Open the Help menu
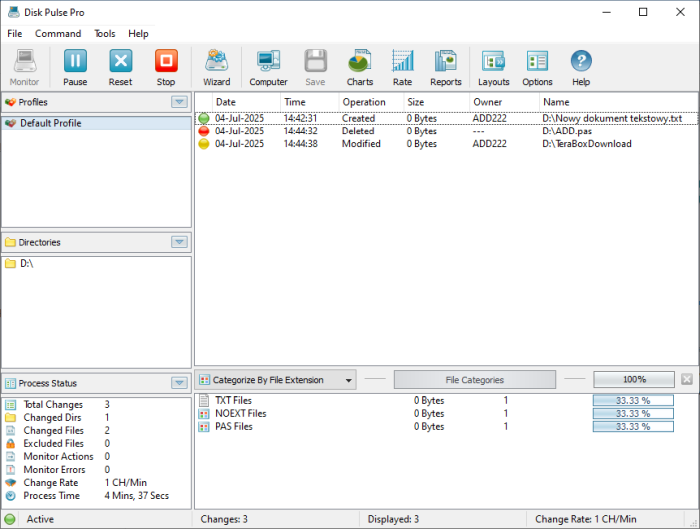700x529 pixels. 138,33
